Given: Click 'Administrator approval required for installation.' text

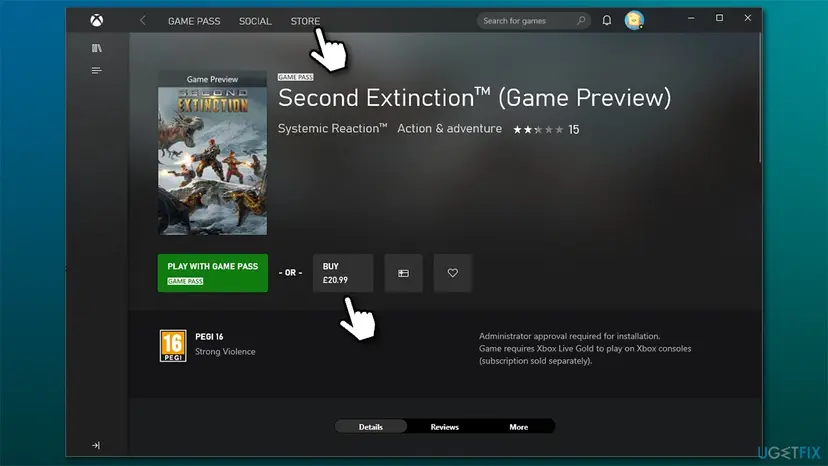Looking at the screenshot, I should click(569, 336).
